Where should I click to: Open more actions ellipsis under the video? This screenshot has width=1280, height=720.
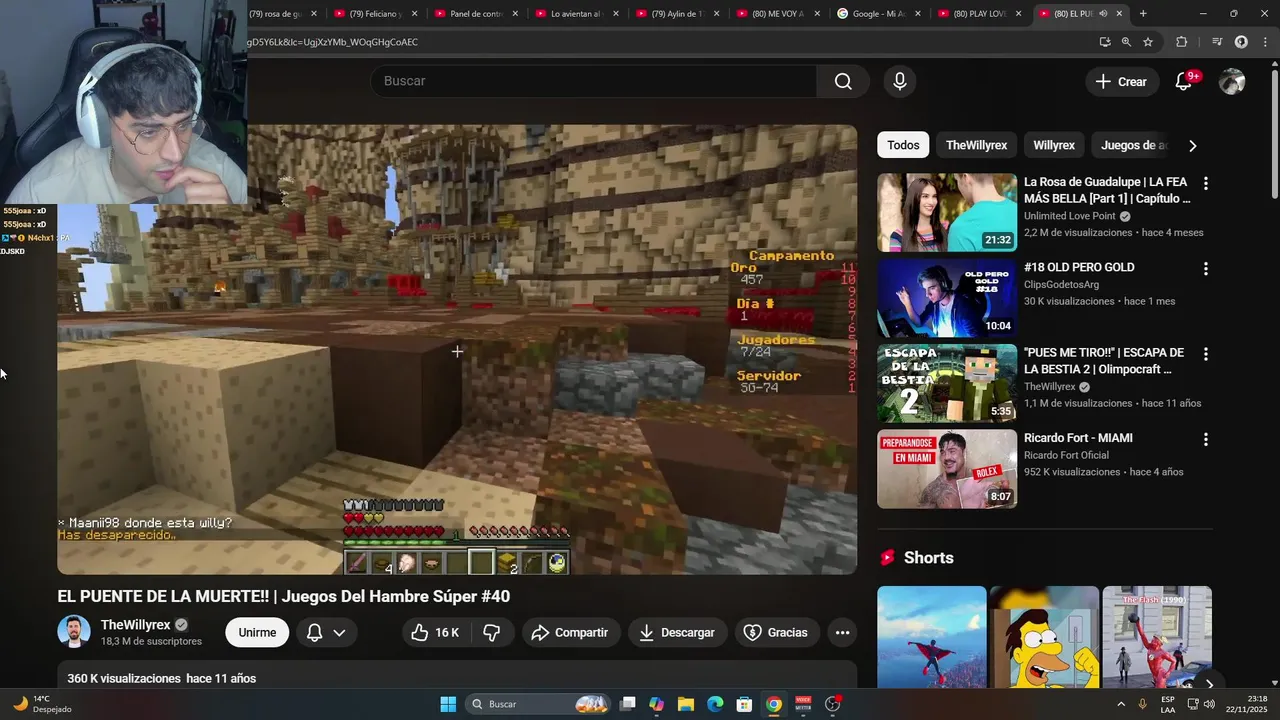coord(842,632)
